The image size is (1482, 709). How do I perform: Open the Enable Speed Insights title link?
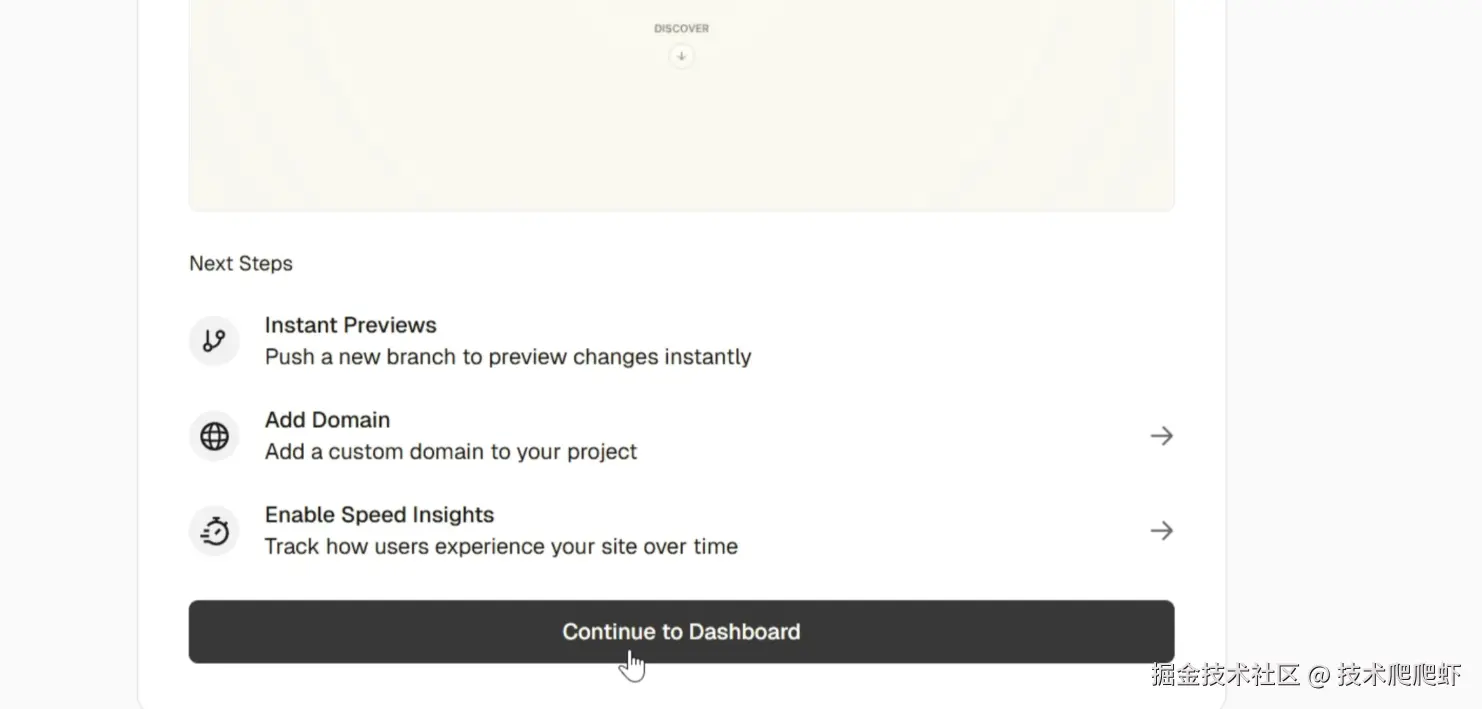[x=379, y=515]
